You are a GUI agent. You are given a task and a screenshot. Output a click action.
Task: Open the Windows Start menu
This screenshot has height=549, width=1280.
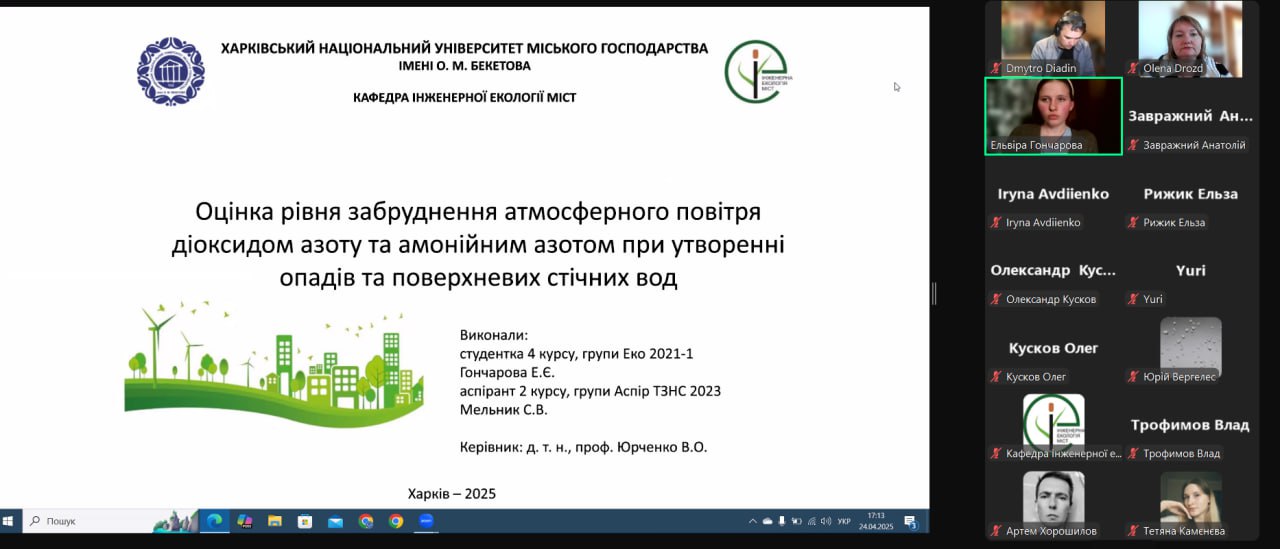point(10,521)
